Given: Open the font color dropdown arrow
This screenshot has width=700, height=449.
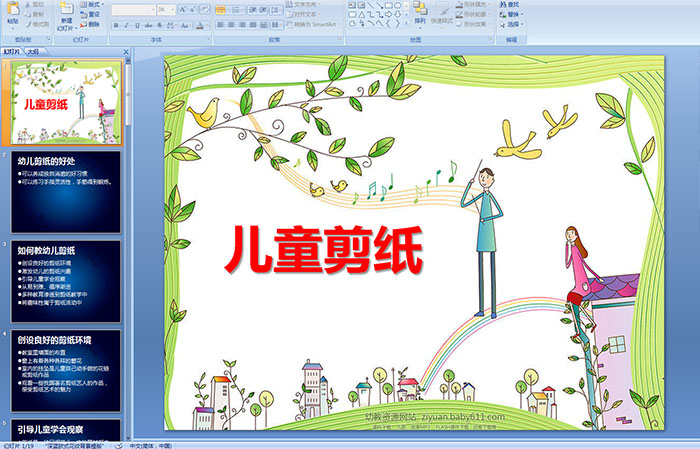Looking at the screenshot, I should tap(207, 25).
